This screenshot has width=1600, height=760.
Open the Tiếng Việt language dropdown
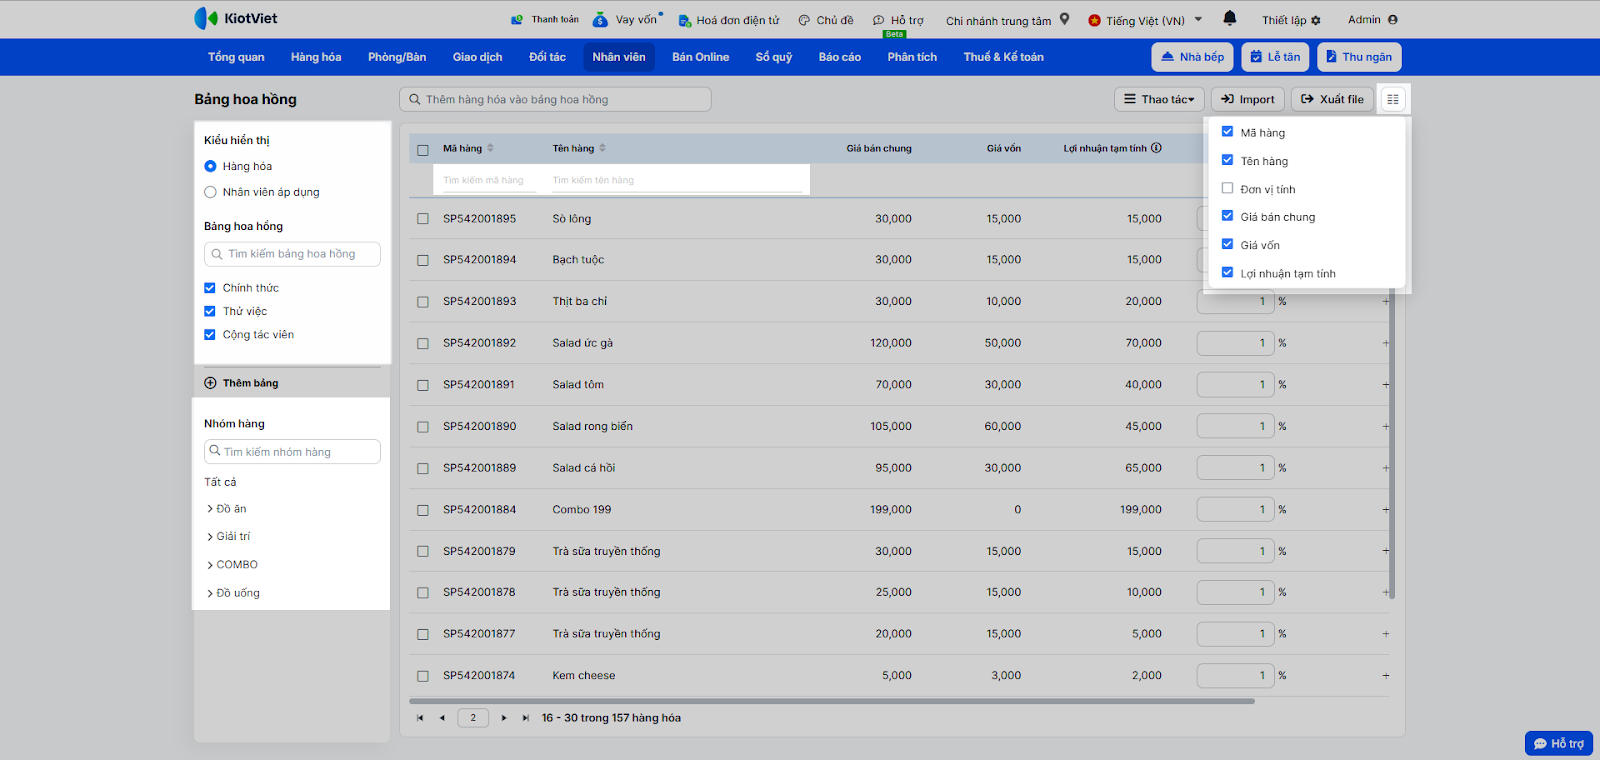pos(1145,20)
